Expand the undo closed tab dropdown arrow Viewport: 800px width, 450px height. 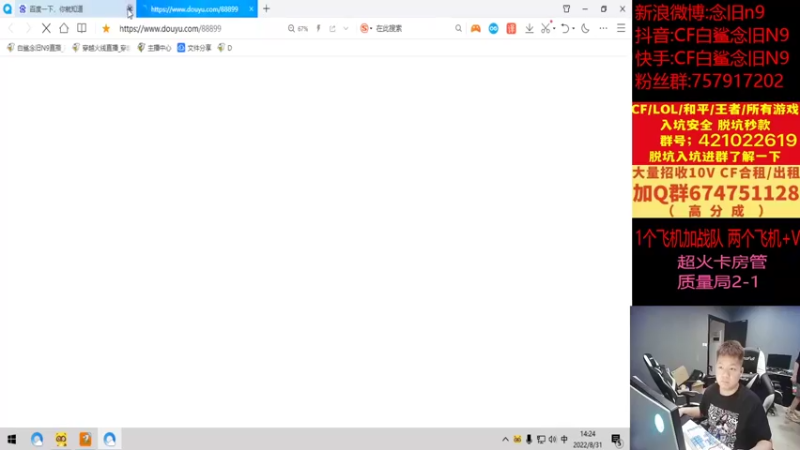coord(573,29)
